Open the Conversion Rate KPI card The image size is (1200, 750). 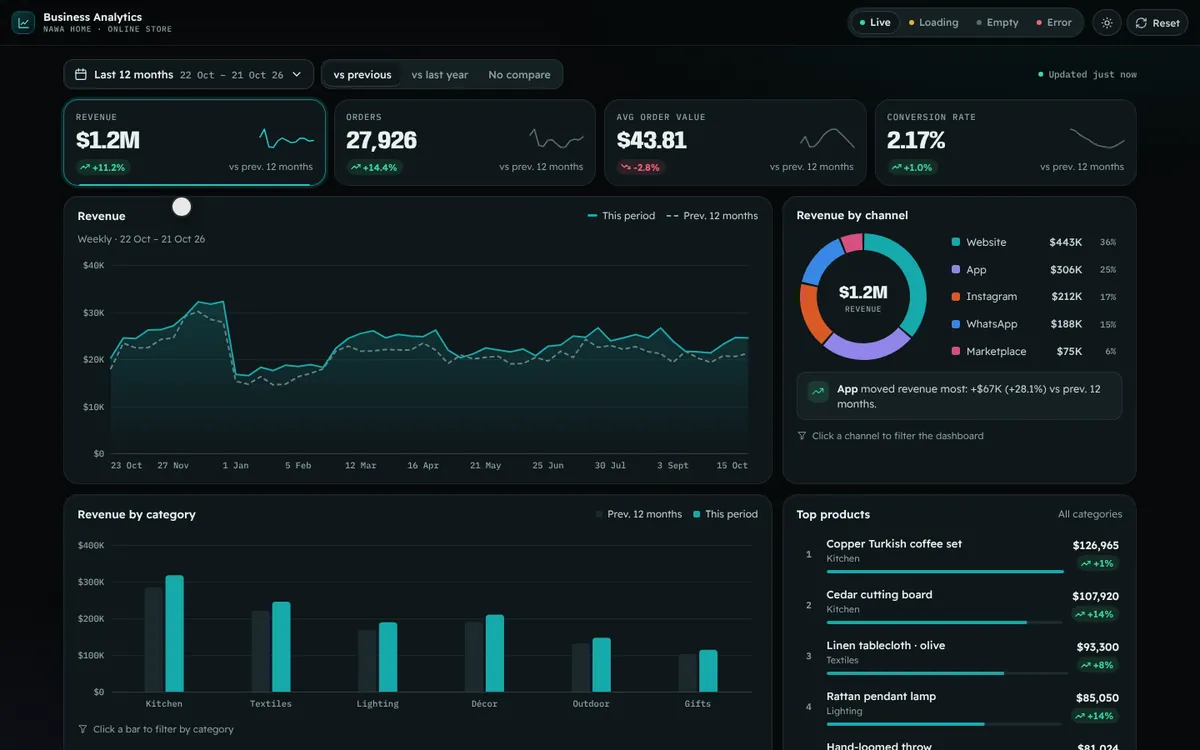[1006, 142]
